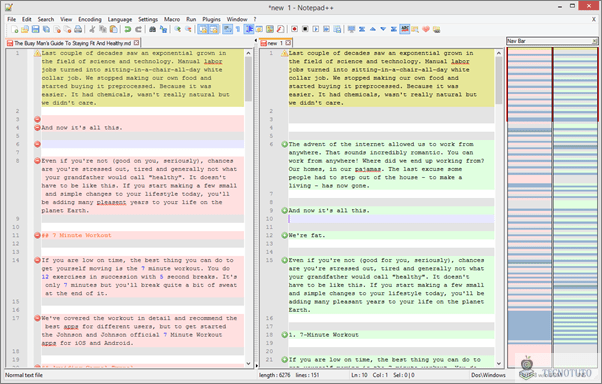This screenshot has height=384, width=602.
Task: Click the Zoom Out toolbar icon
Action: point(188,29)
